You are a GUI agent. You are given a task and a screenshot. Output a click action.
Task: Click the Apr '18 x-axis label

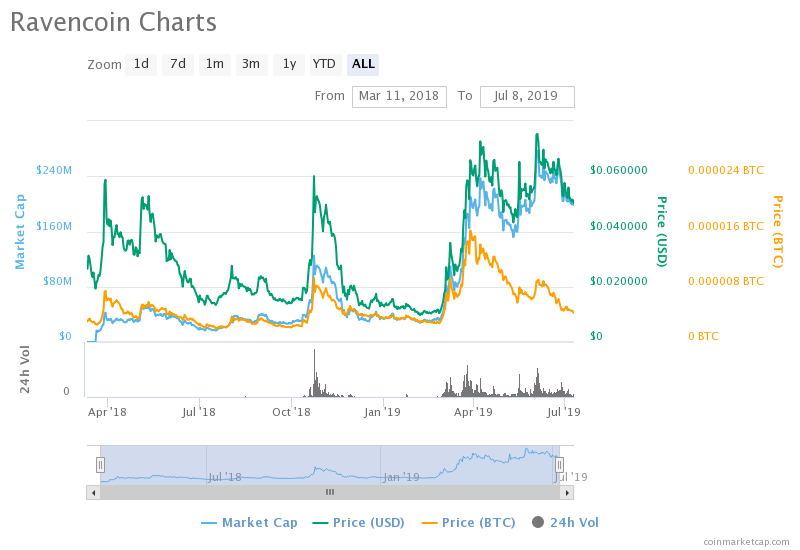[107, 412]
